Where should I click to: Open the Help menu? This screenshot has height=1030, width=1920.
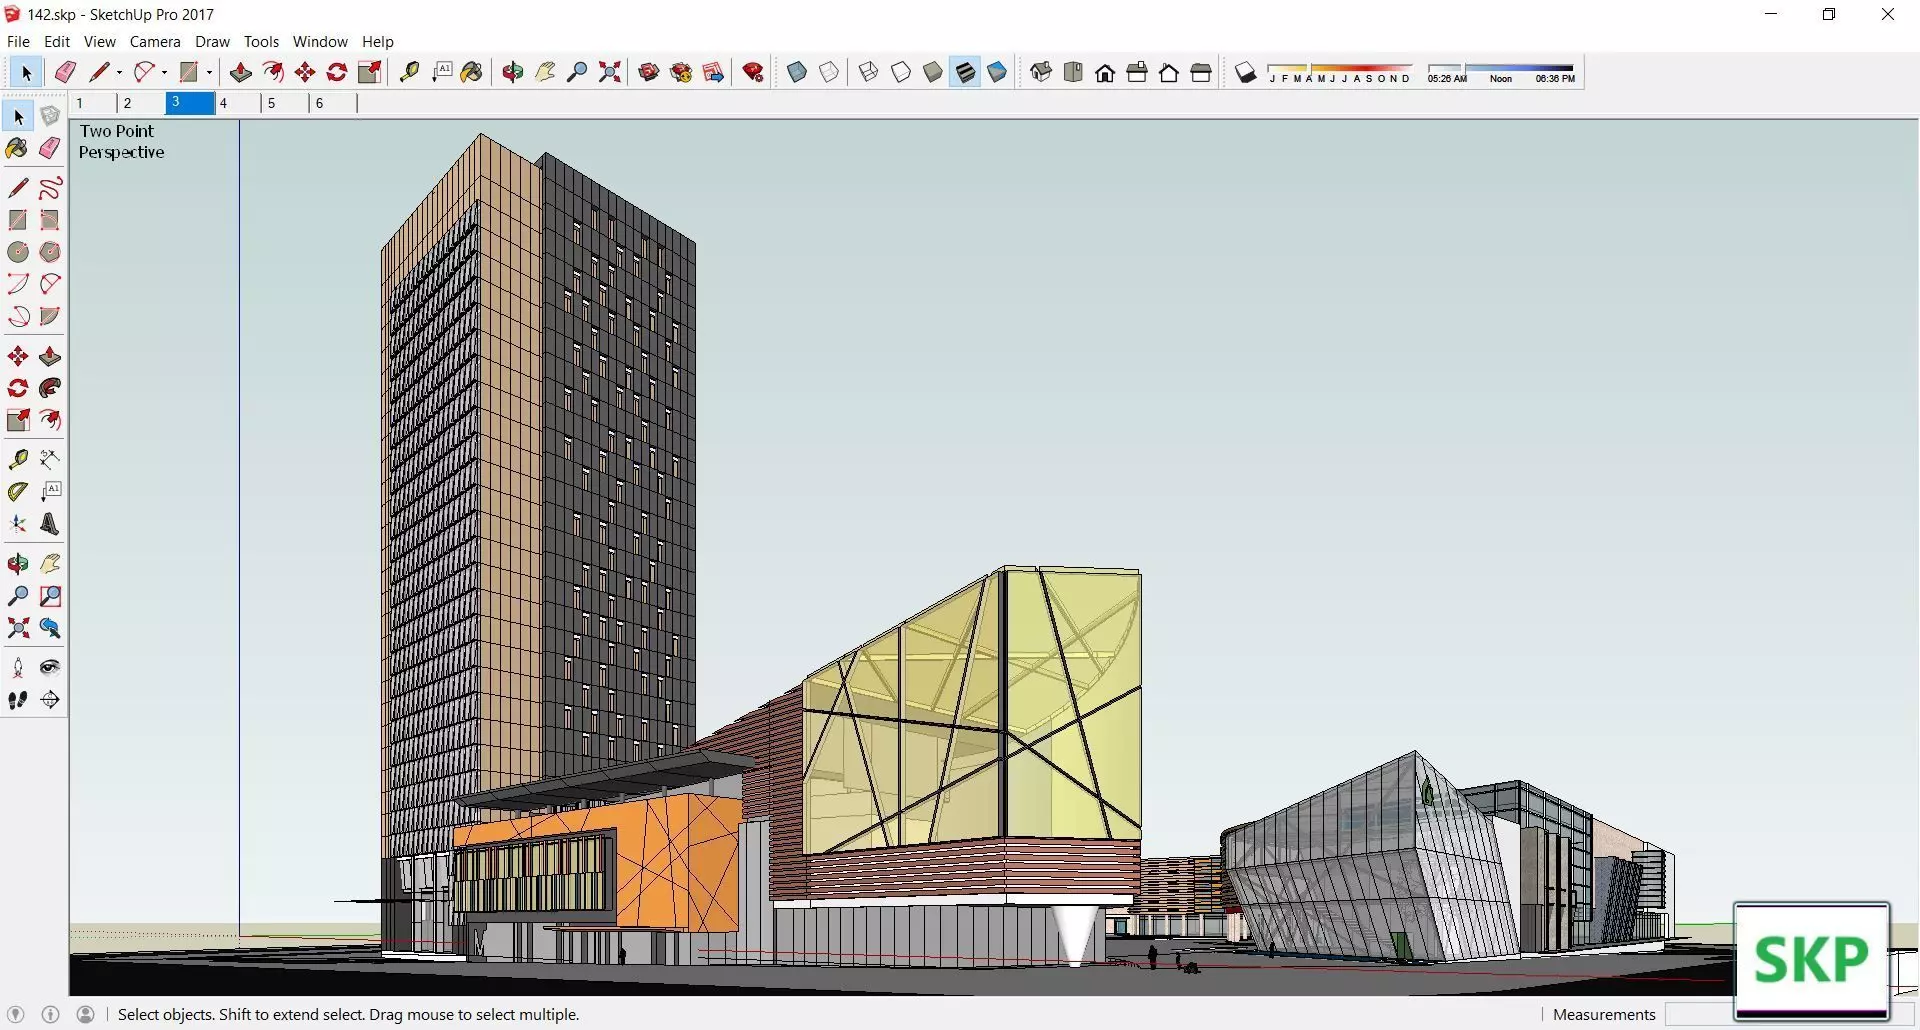(x=378, y=41)
